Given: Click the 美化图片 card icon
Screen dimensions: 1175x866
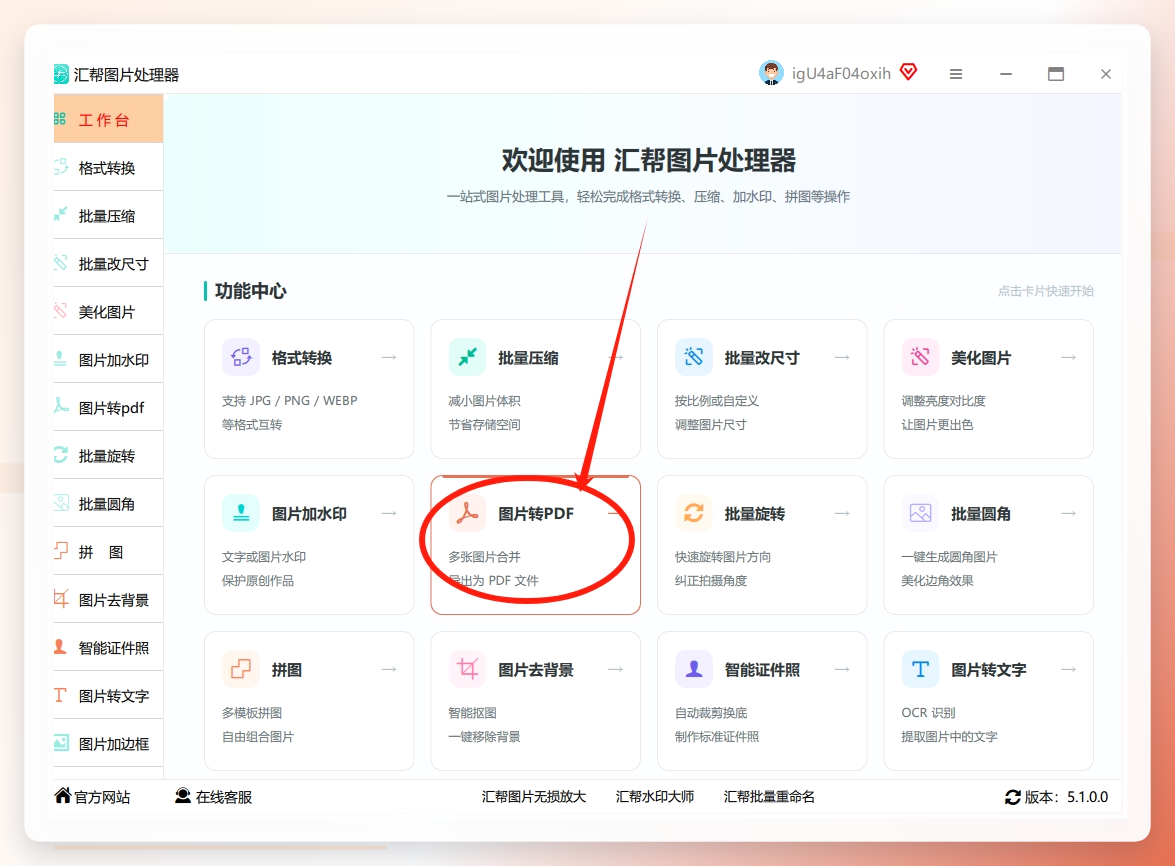Looking at the screenshot, I should tap(920, 357).
